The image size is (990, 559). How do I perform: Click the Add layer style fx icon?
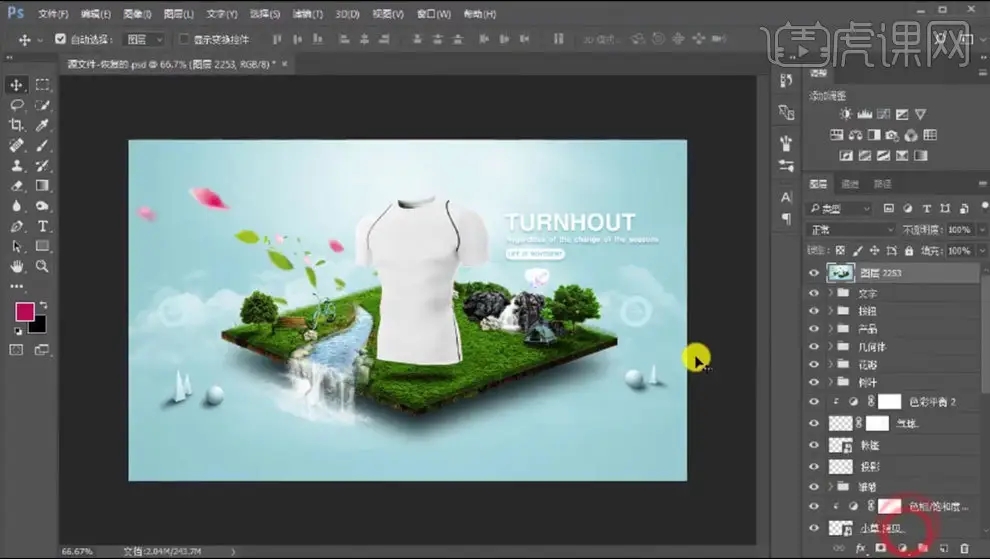860,548
